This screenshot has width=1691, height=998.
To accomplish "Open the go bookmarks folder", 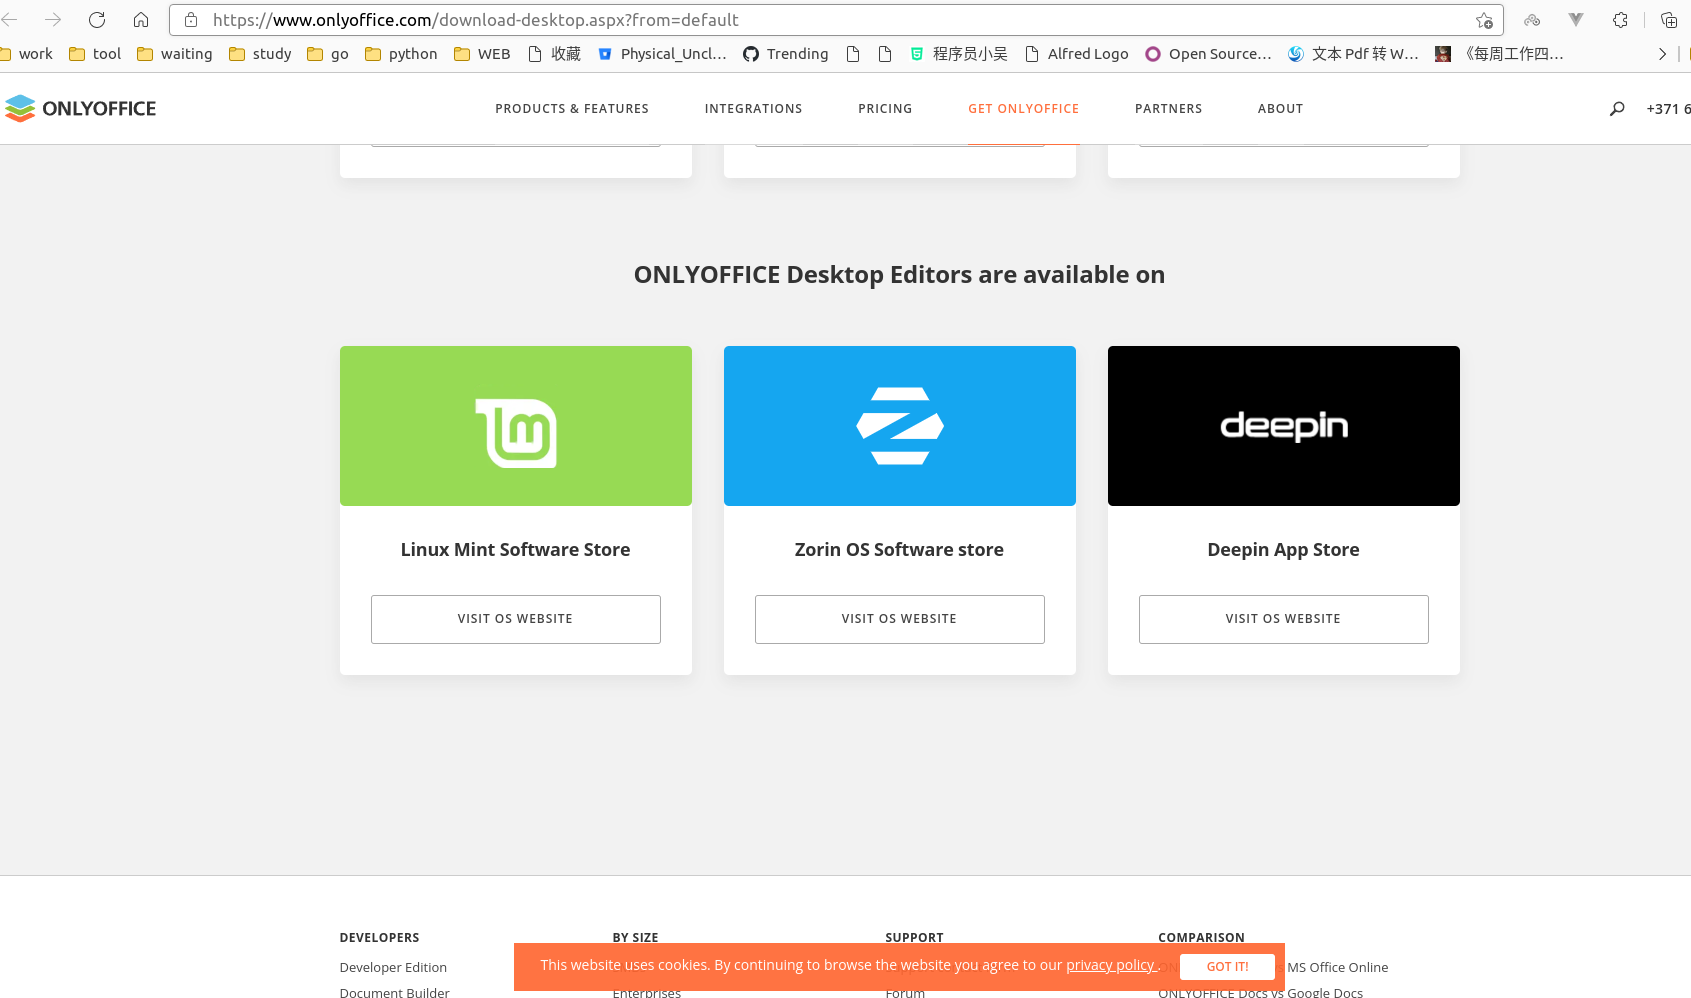I will [x=328, y=54].
